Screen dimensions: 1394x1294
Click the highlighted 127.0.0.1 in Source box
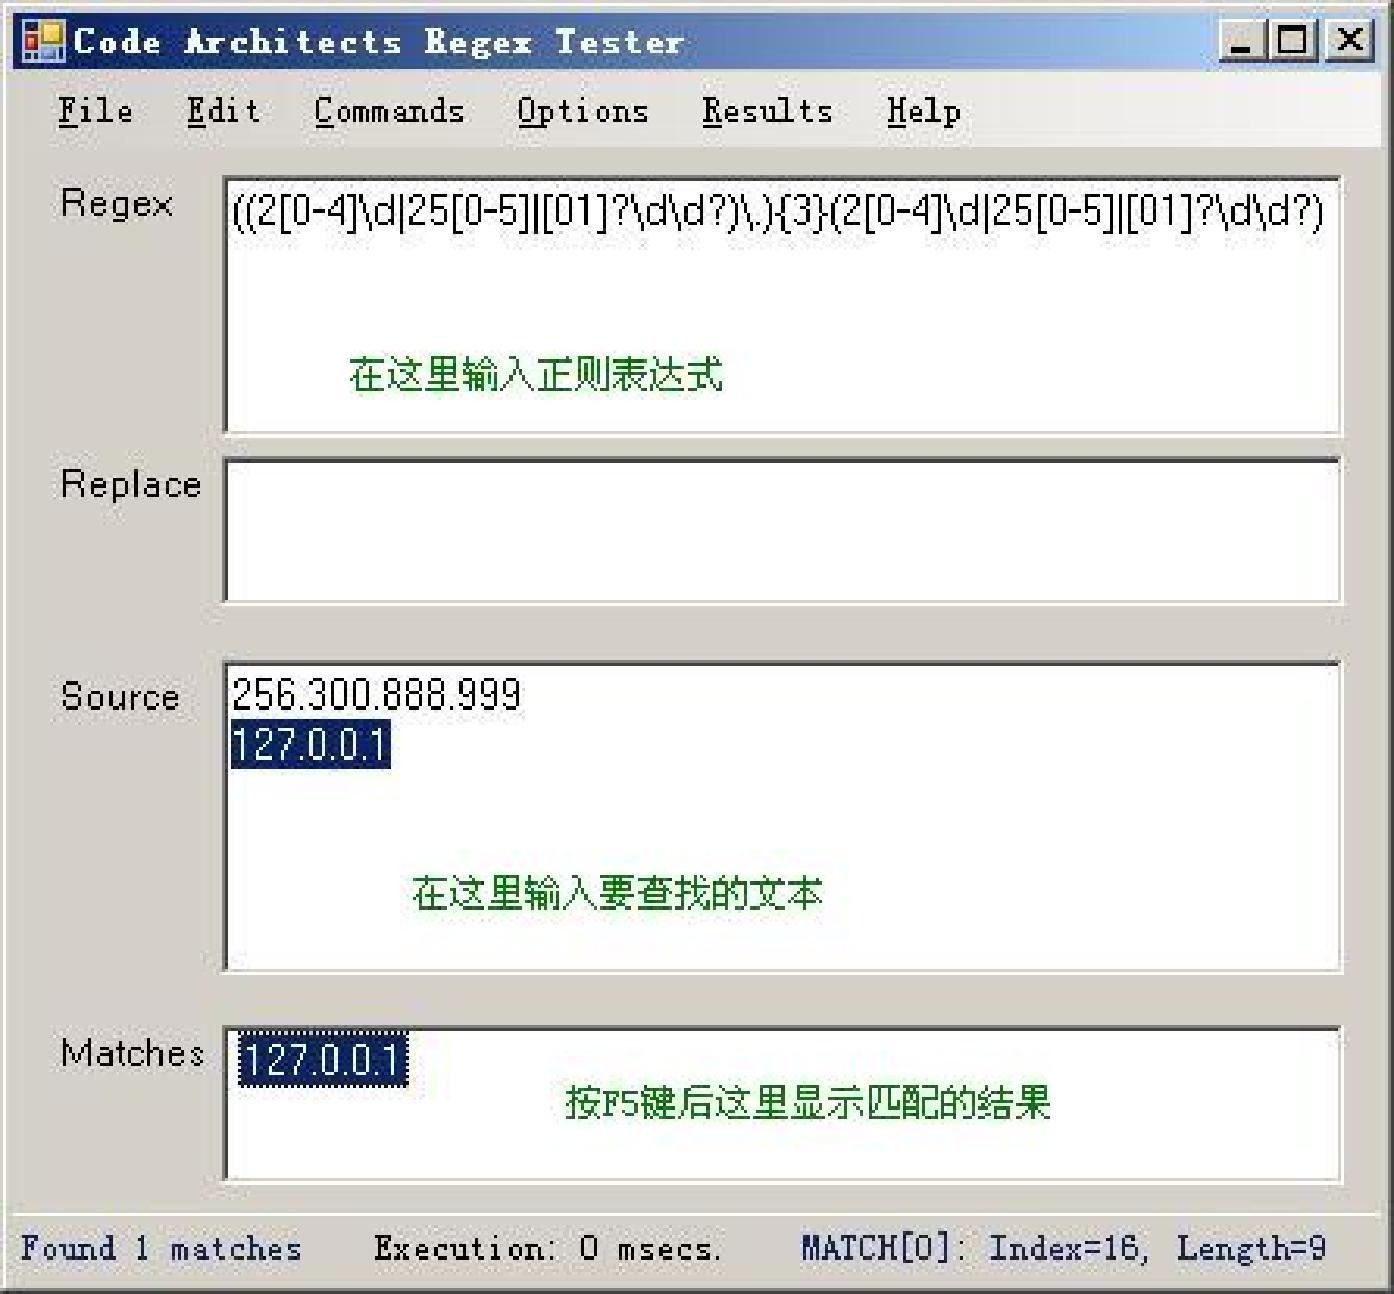pyautogui.click(x=310, y=745)
